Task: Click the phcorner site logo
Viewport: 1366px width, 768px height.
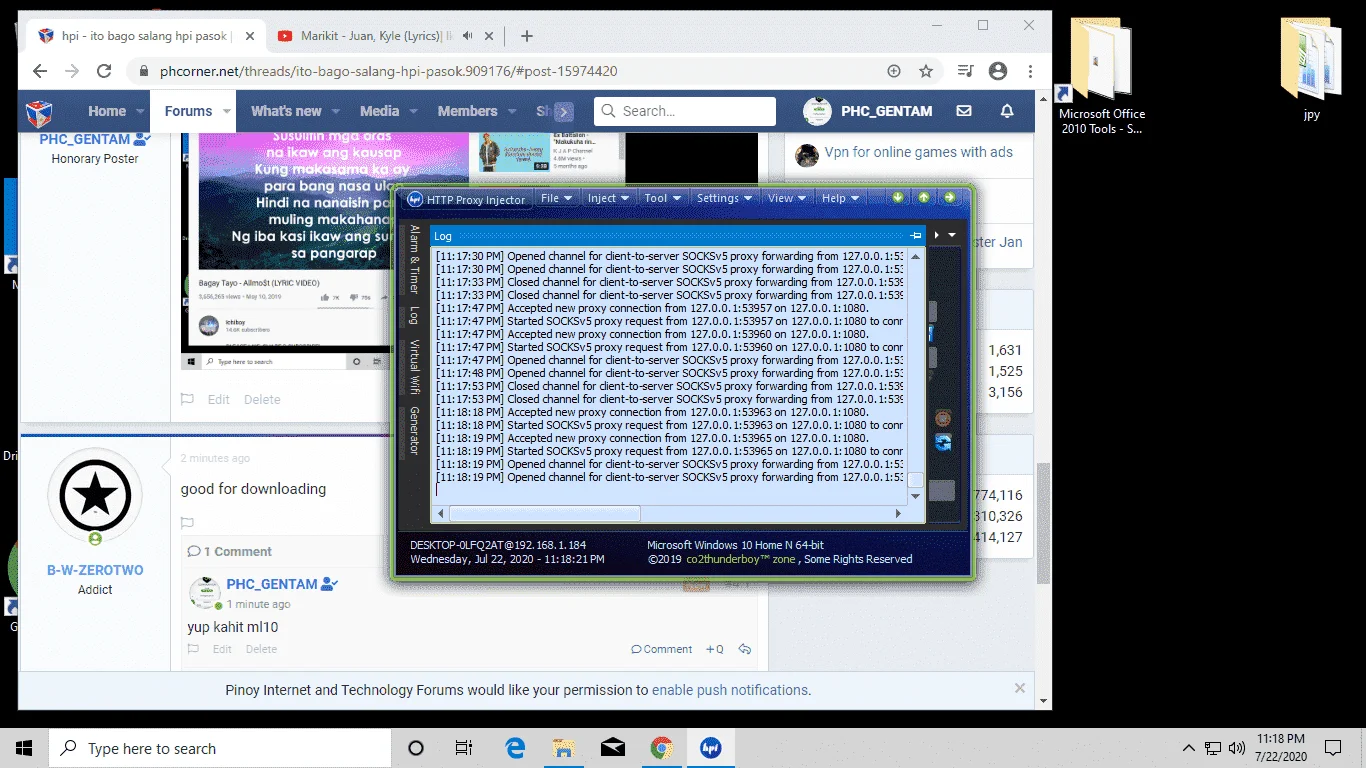Action: (39, 111)
